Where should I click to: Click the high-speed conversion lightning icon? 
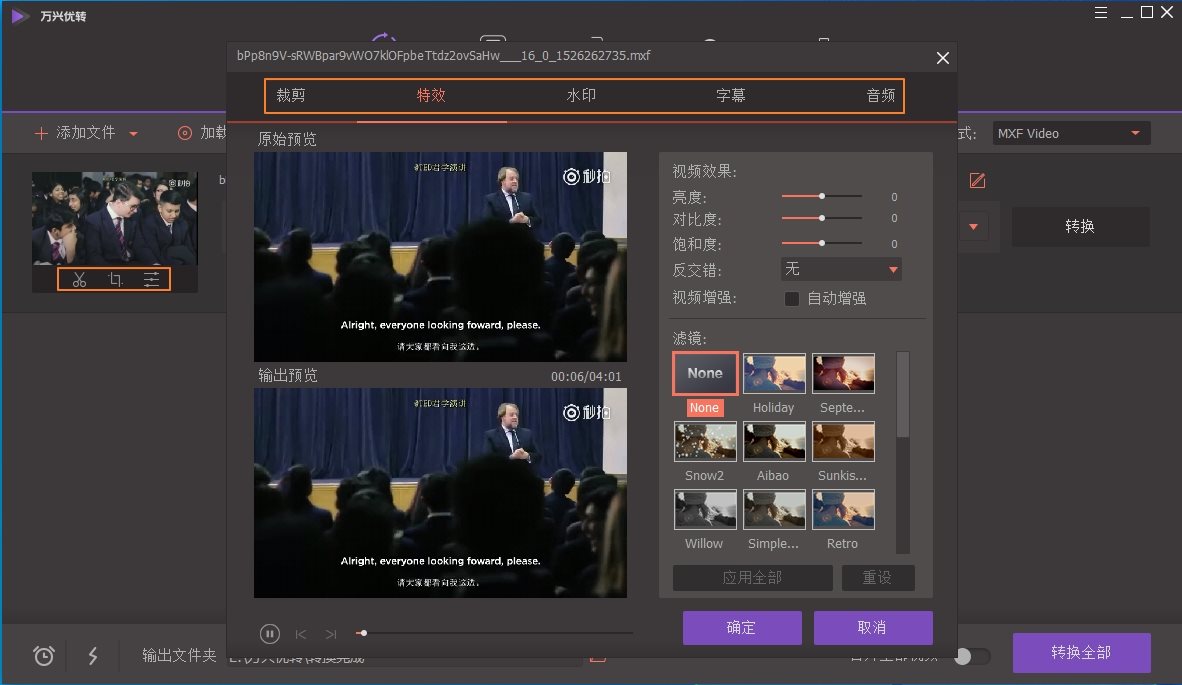[x=93, y=656]
